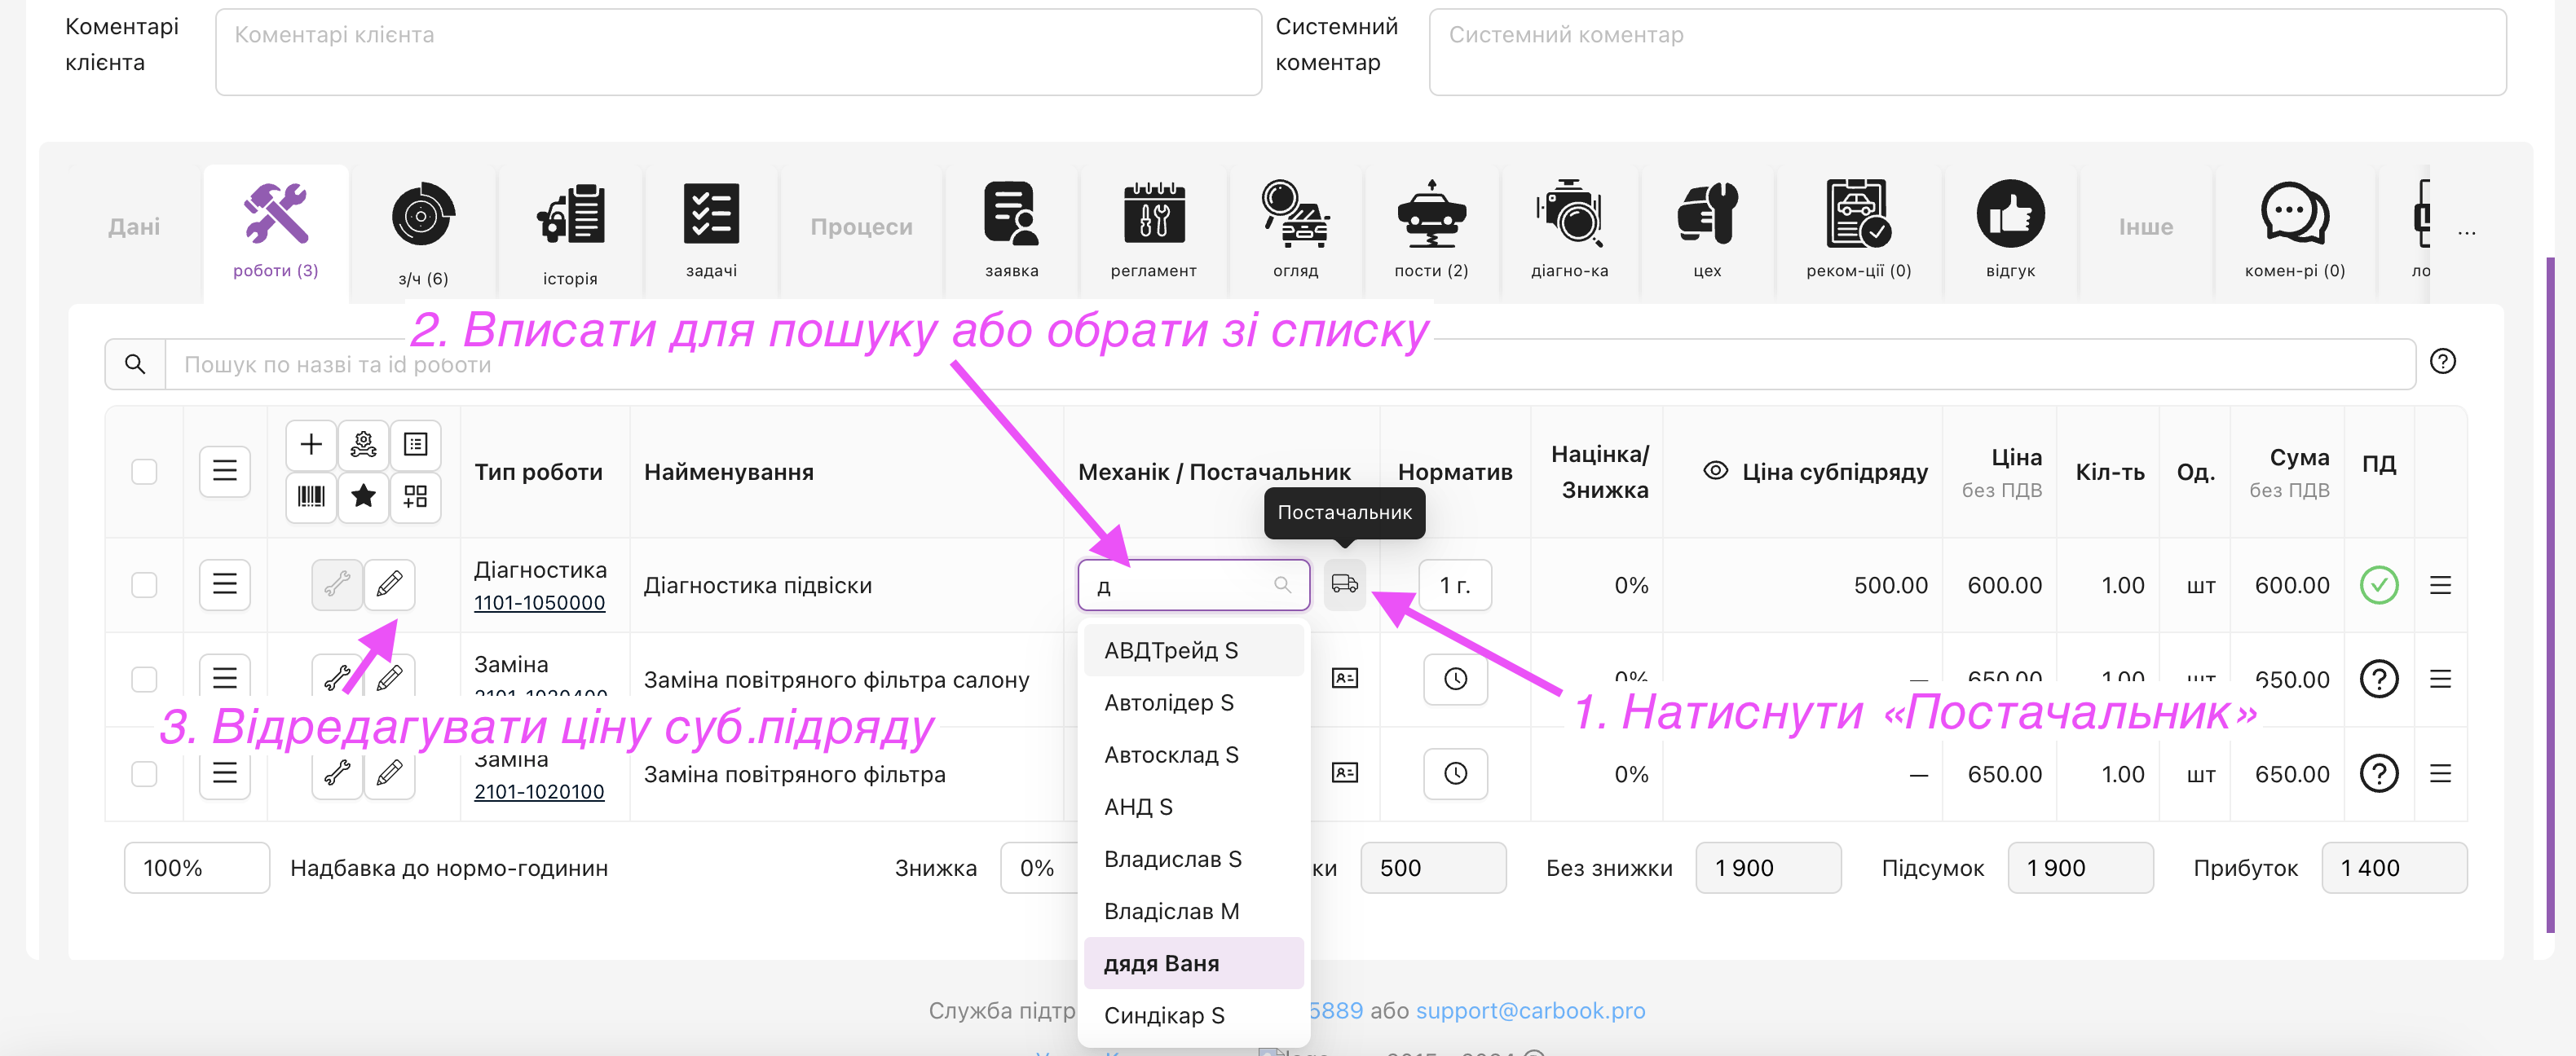The width and height of the screenshot is (2576, 1056).
Task: Click the help question icon beside search field
Action: click(x=2442, y=362)
